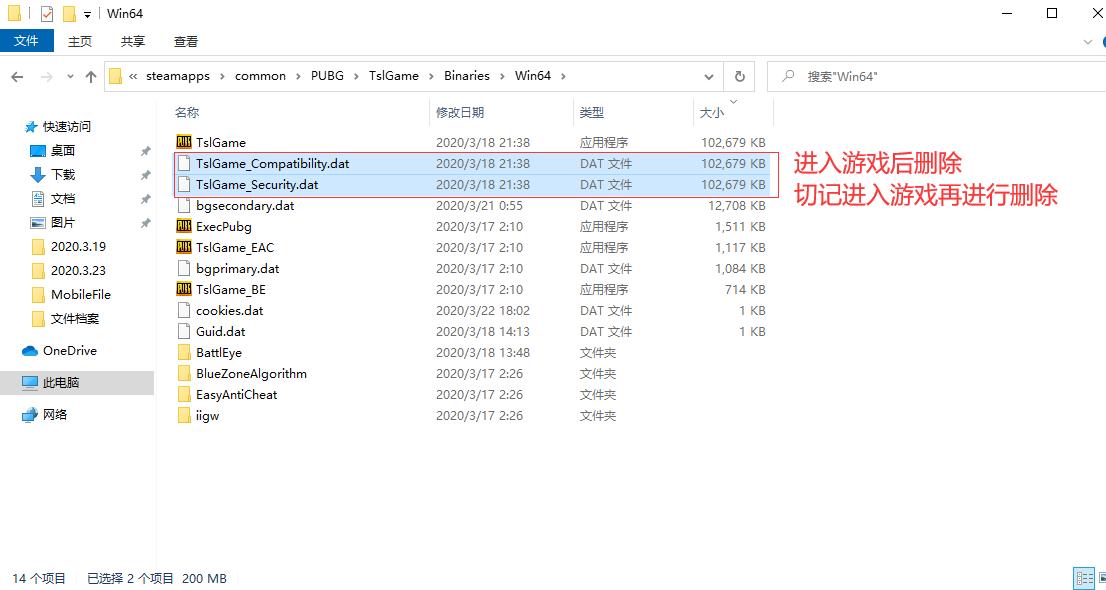The image size is (1106, 590).
Task: Switch to large icons view in status bar
Action: (1101, 578)
